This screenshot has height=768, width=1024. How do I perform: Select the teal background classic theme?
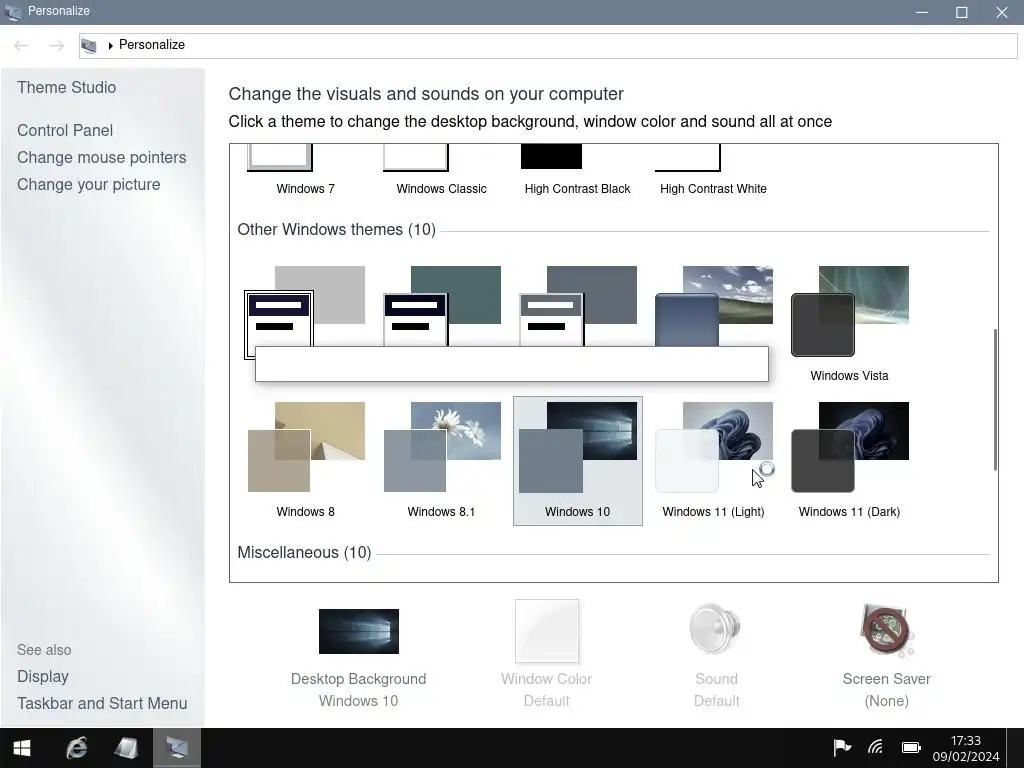(442, 307)
